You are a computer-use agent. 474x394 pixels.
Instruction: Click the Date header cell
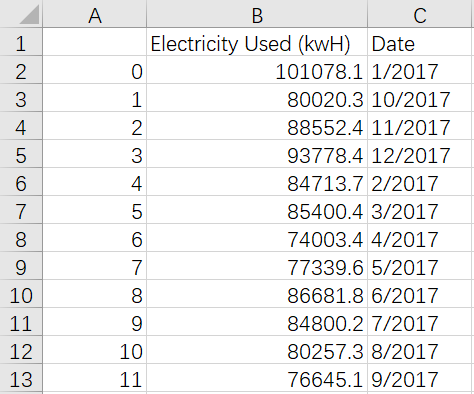pos(420,42)
